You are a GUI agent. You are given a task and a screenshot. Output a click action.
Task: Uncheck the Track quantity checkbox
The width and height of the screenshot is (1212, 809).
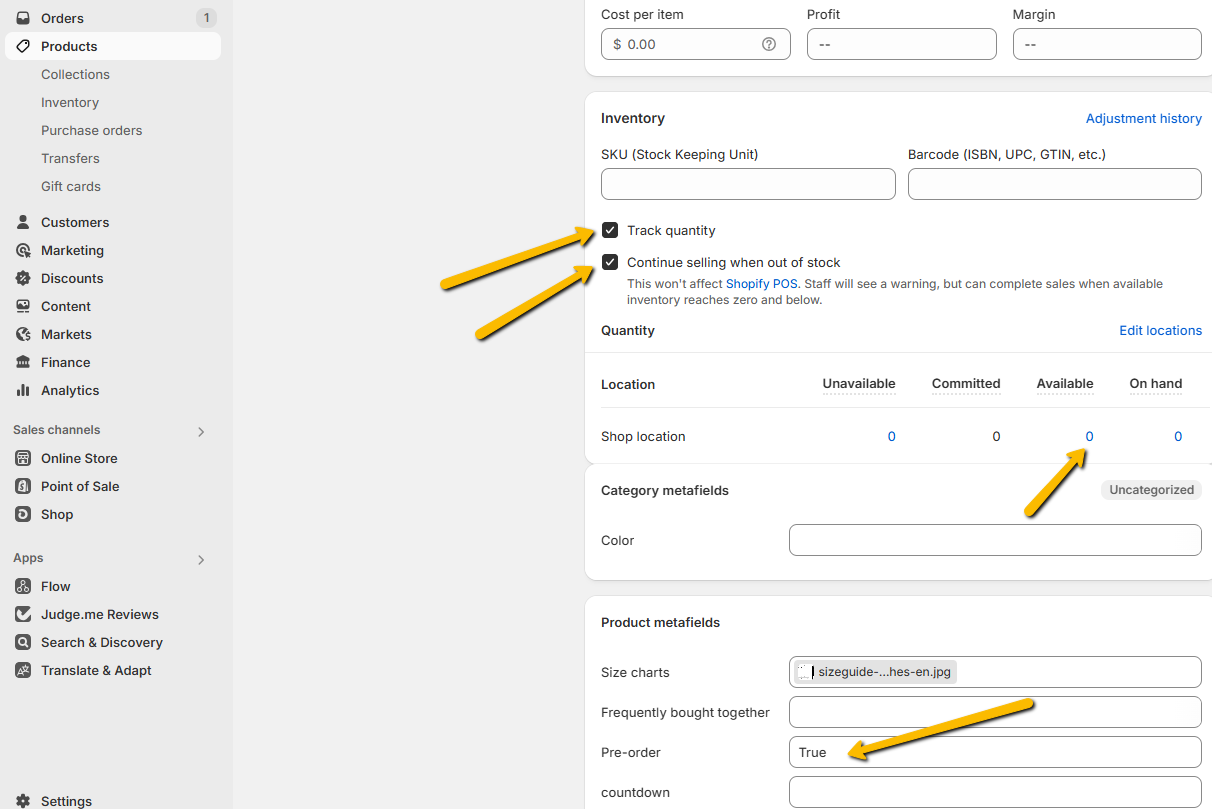610,231
